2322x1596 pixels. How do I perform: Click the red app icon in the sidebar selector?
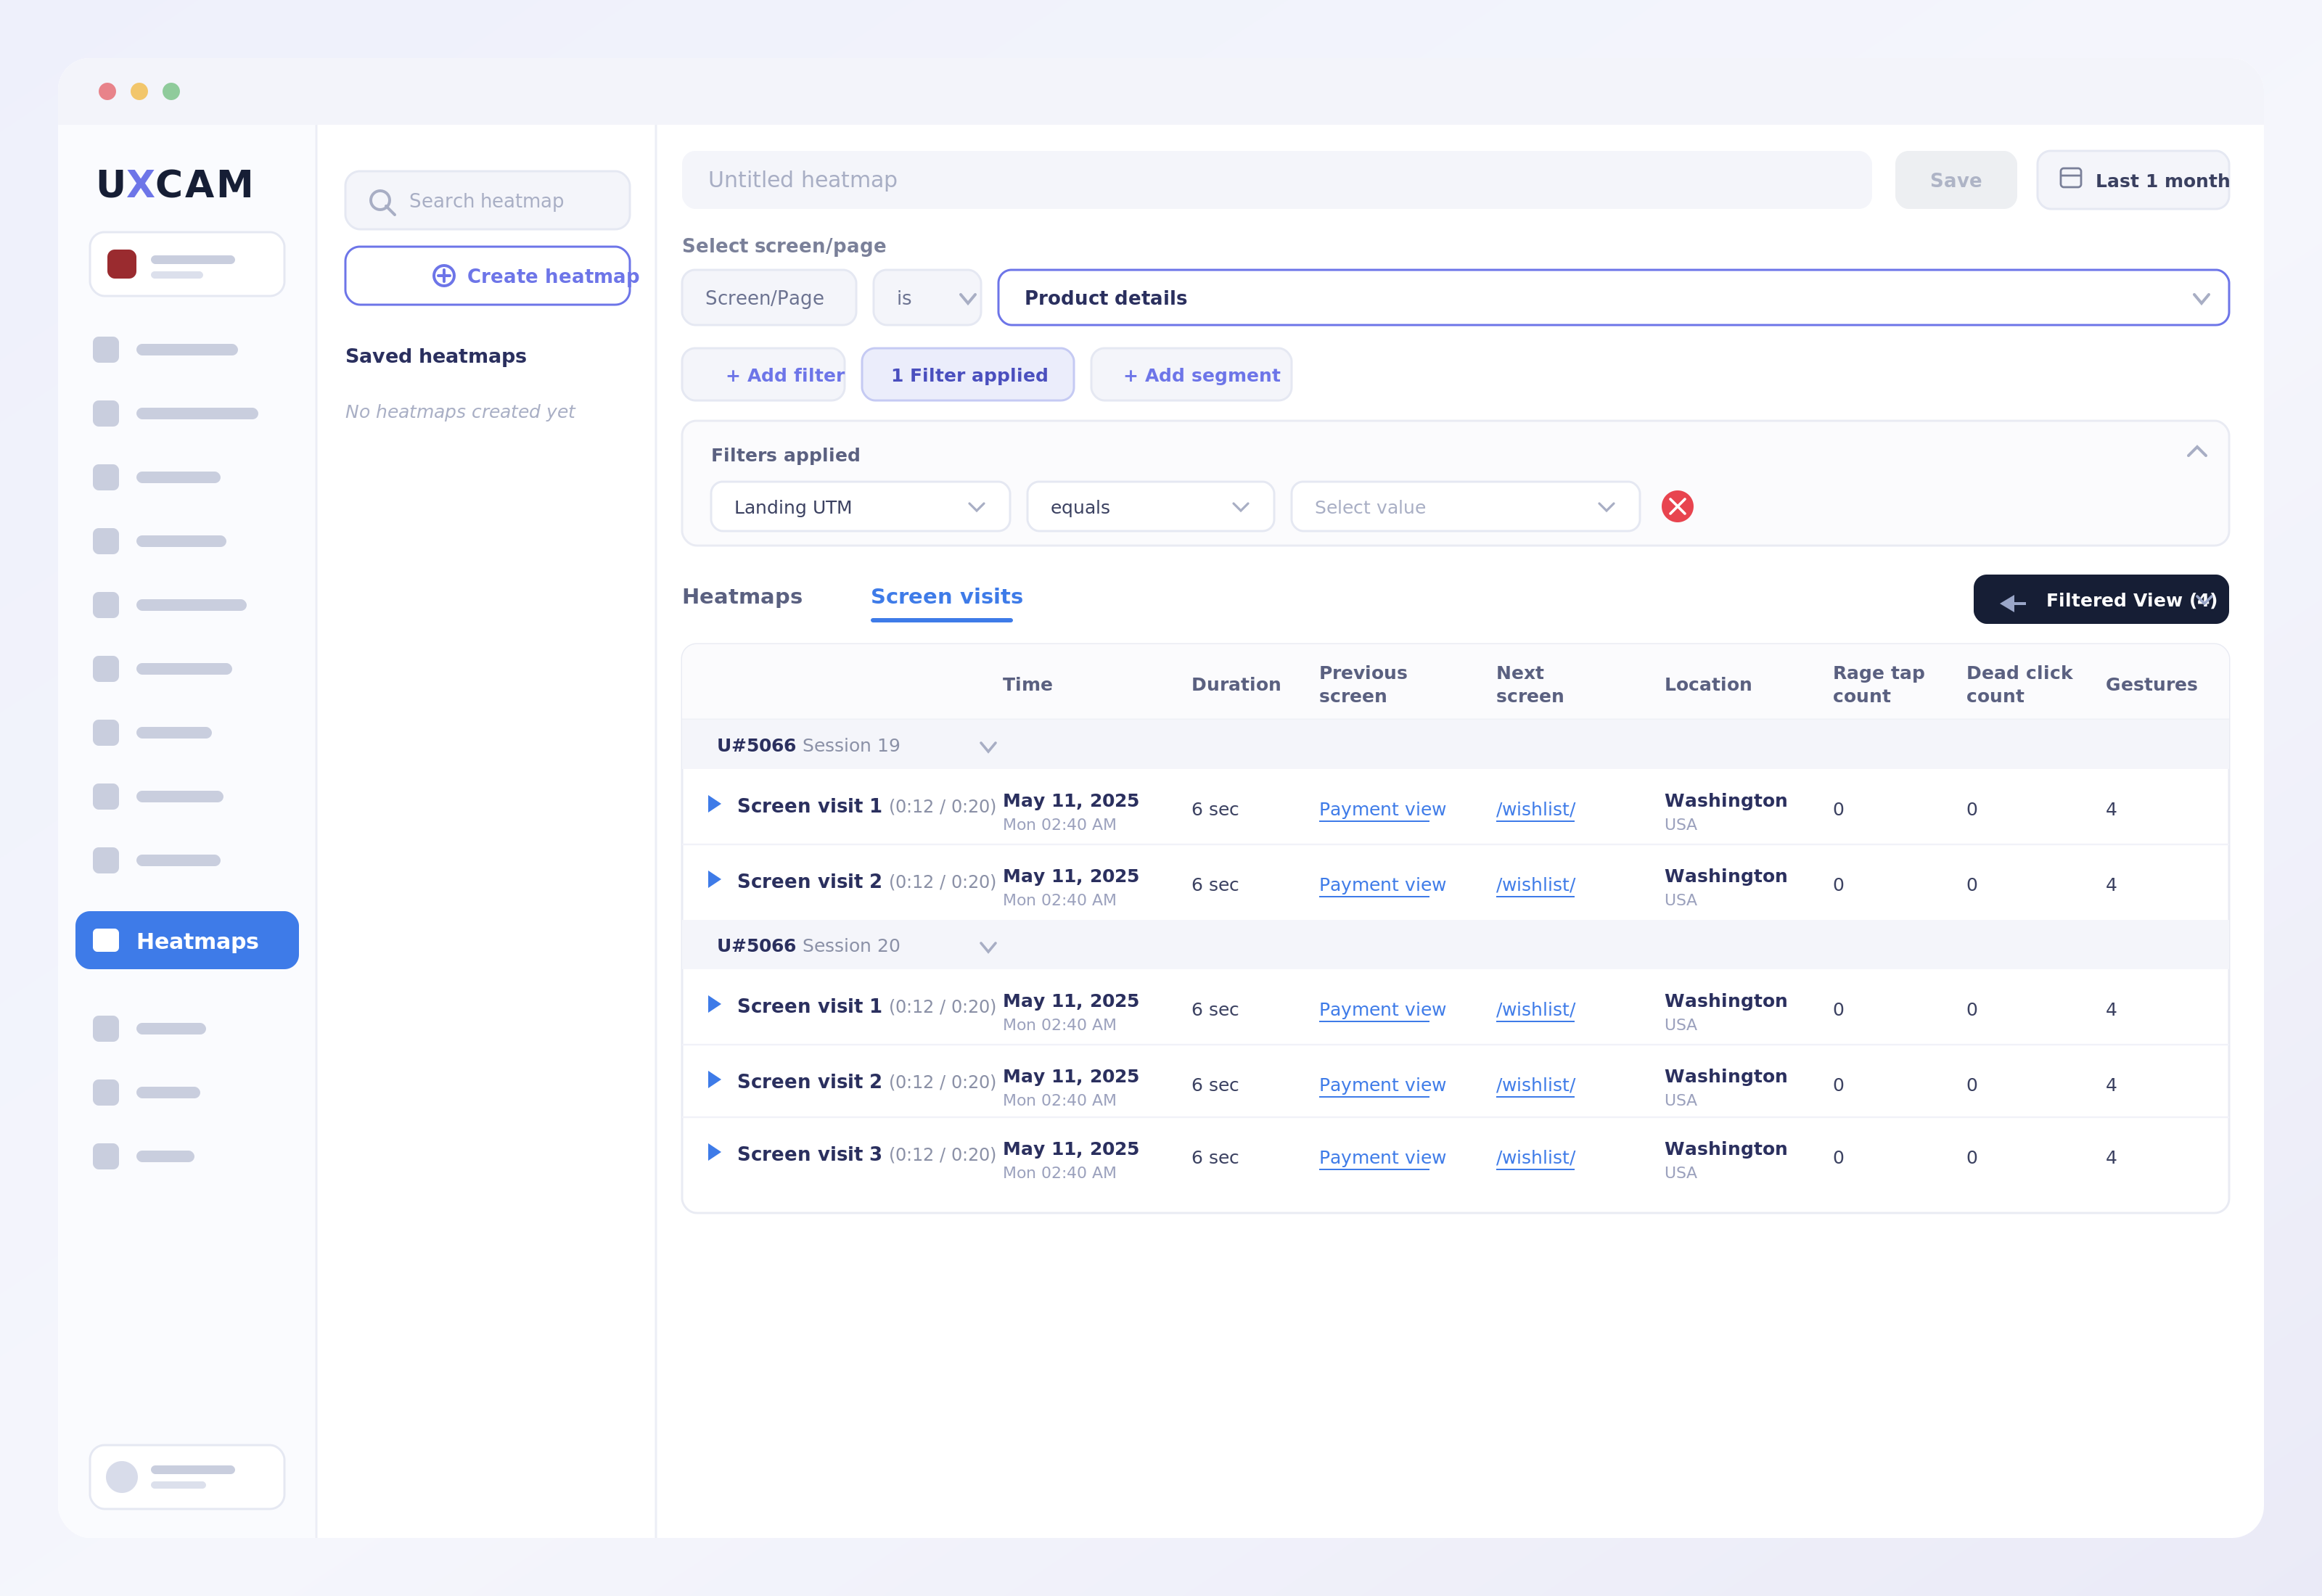coord(122,264)
